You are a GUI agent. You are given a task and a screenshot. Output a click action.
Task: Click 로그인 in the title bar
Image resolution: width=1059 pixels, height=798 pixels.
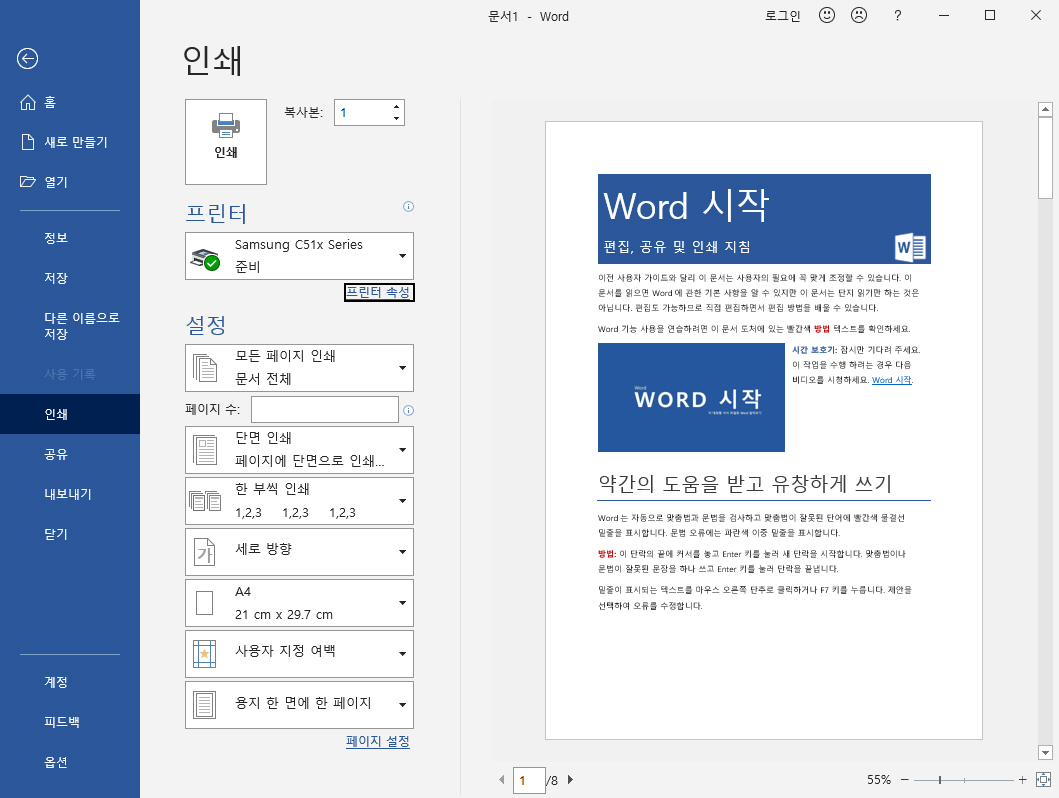(x=782, y=16)
